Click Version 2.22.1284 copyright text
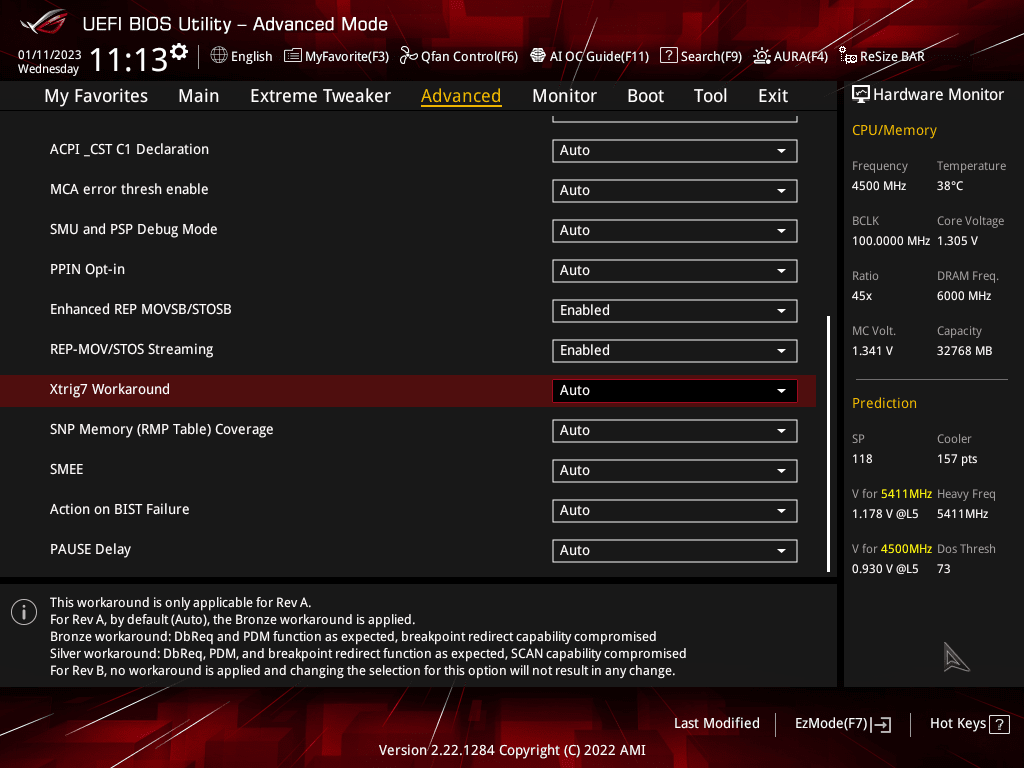1024x768 pixels. tap(512, 750)
